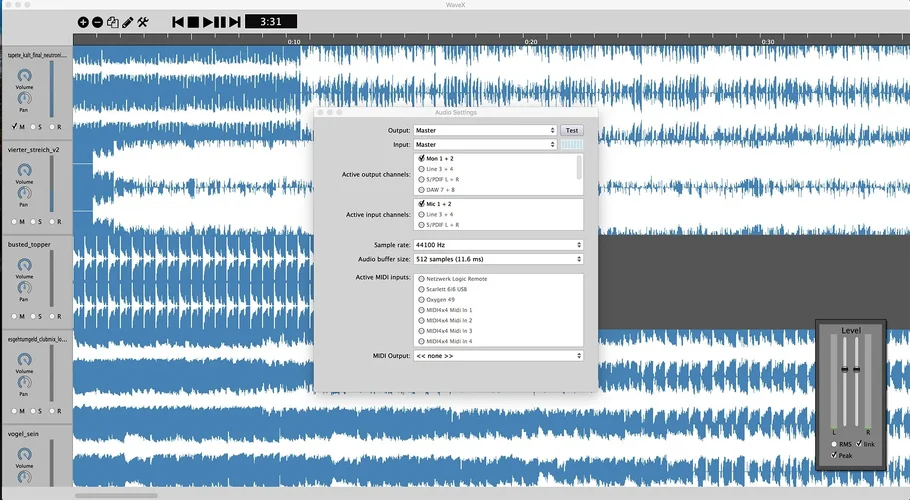Enable MIDI4x4 Midi In 2 input
This screenshot has height=500, width=910.
tap(421, 320)
